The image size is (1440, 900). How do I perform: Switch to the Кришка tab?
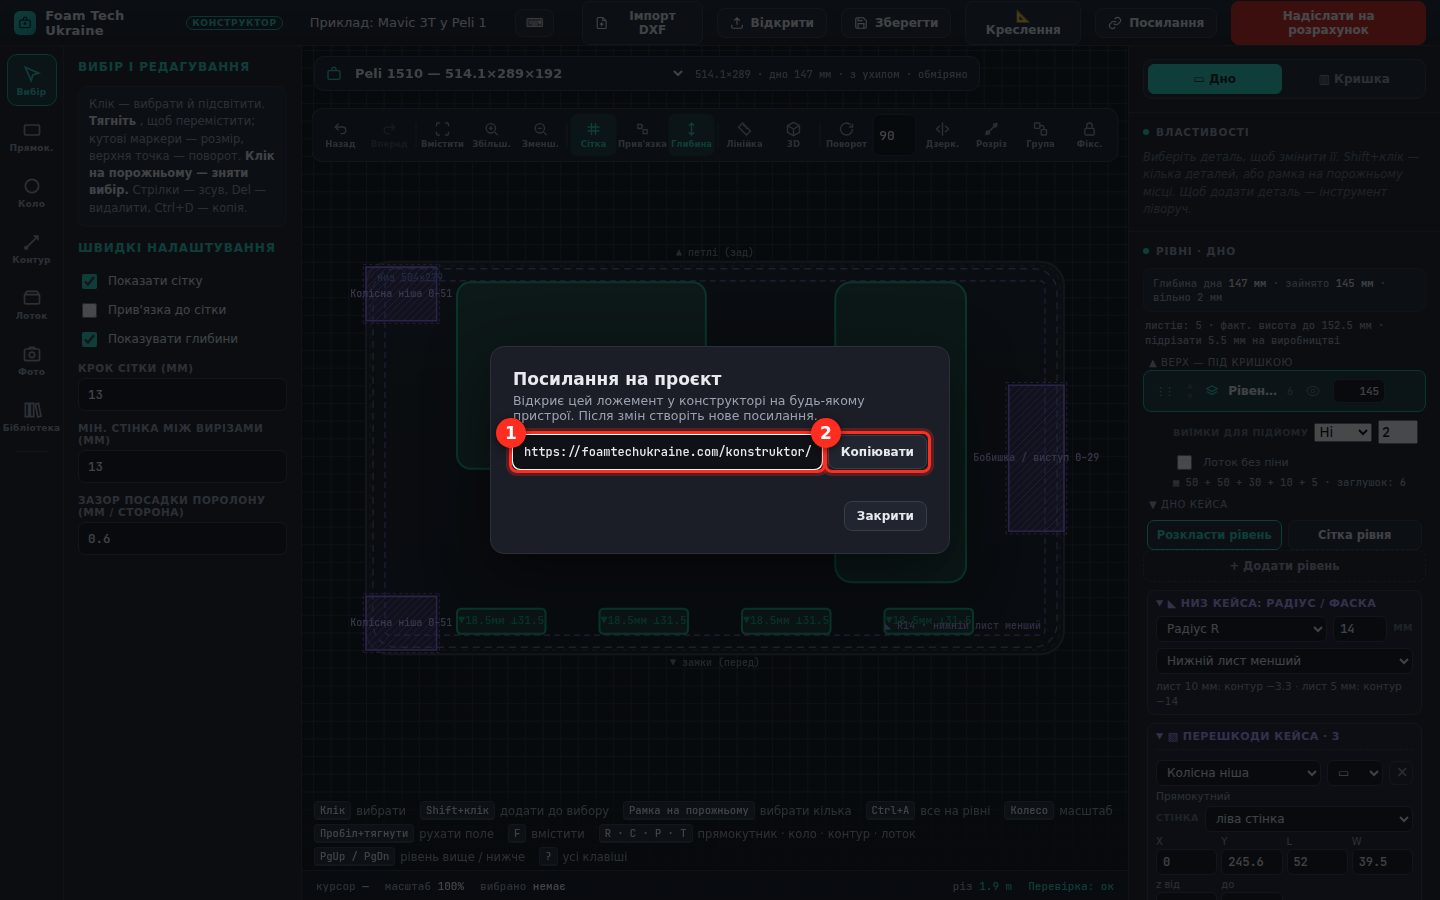(1354, 79)
